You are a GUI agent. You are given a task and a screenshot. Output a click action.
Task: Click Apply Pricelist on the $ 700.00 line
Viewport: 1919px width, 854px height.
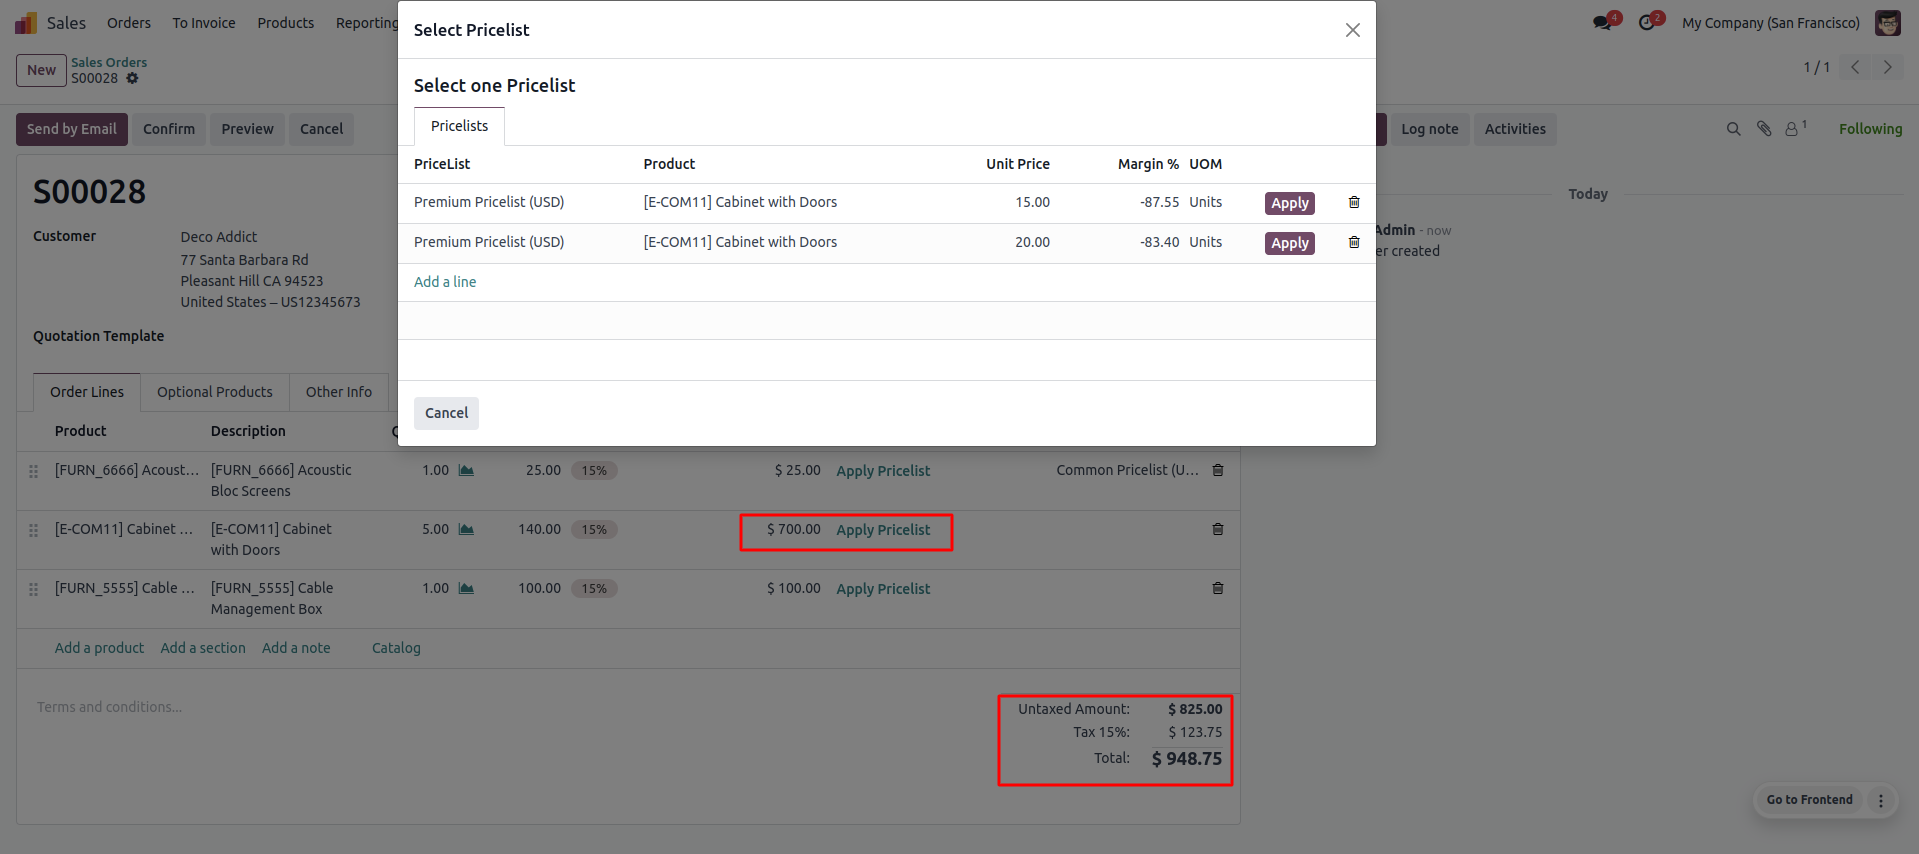click(x=883, y=530)
